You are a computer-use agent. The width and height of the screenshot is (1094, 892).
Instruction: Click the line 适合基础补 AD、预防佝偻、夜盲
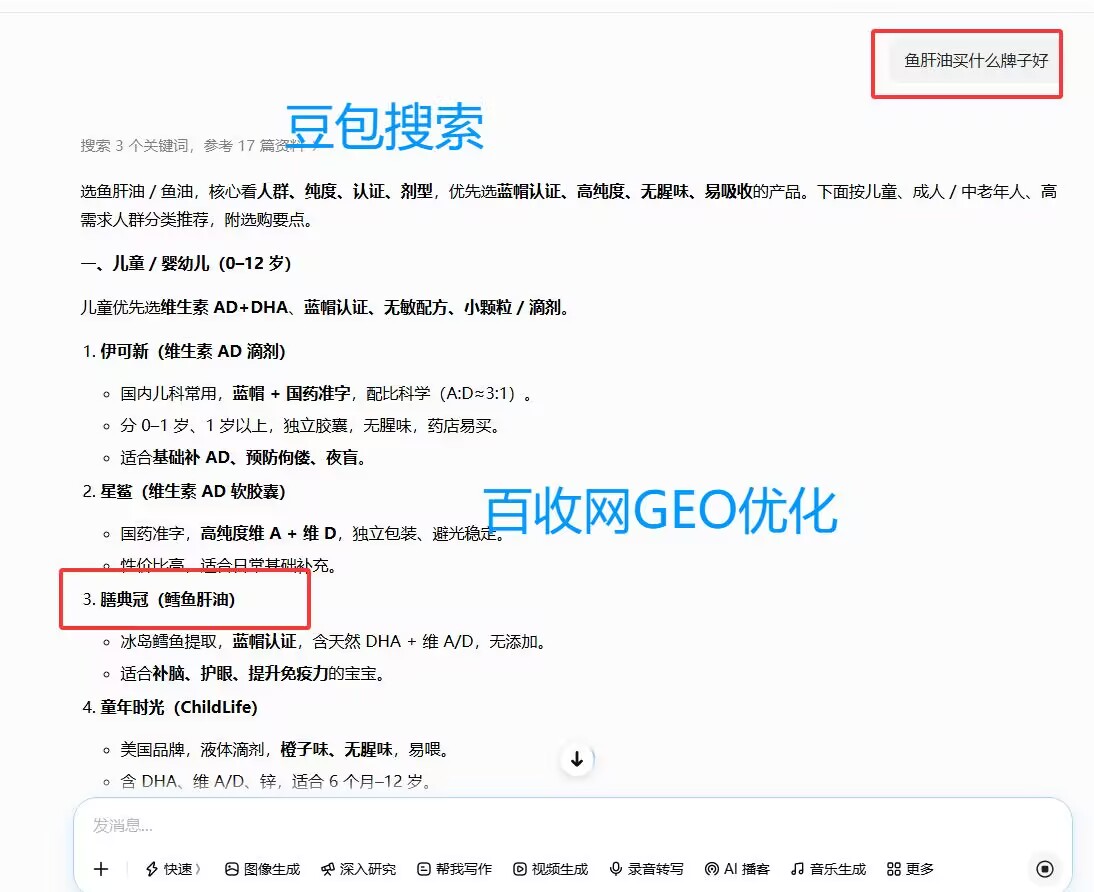[x=243, y=458]
